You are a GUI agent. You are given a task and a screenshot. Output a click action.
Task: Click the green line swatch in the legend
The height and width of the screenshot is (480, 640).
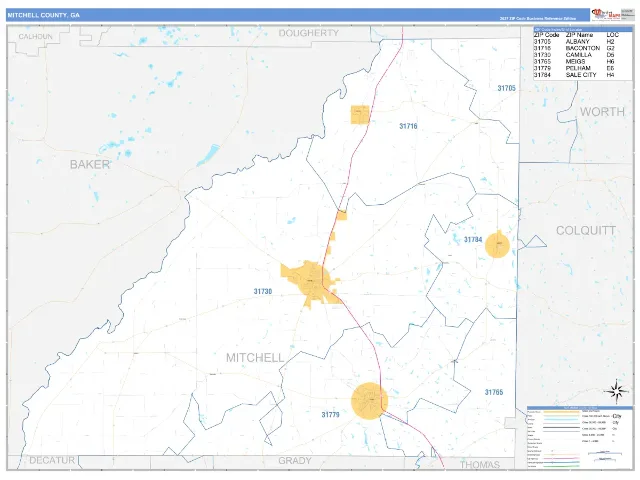[564, 466]
